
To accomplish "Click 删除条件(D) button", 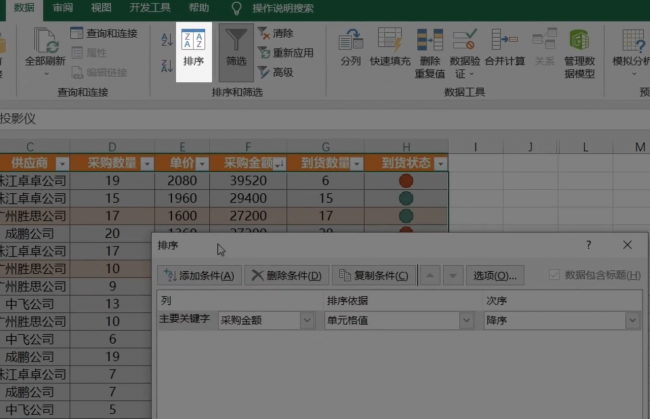I will [286, 276].
